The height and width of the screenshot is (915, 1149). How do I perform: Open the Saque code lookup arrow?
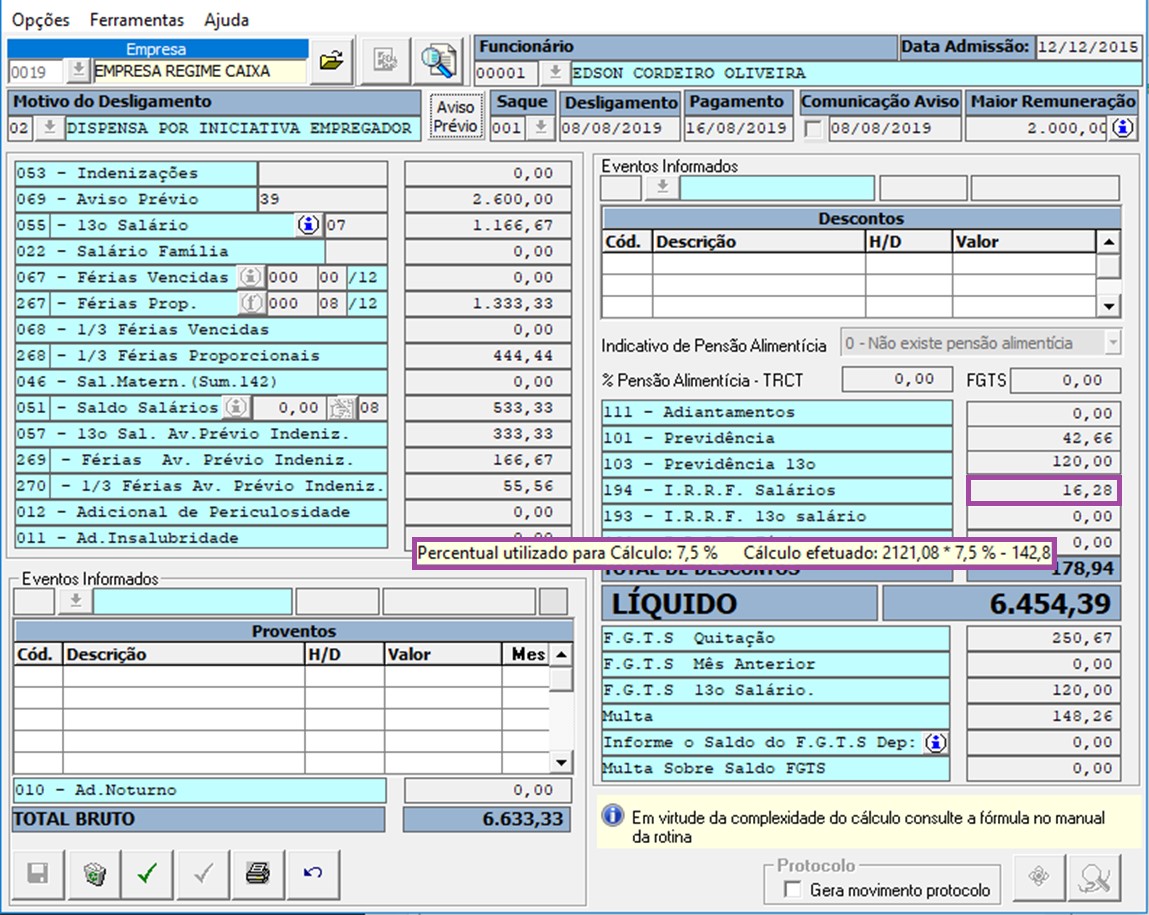pyautogui.click(x=539, y=128)
